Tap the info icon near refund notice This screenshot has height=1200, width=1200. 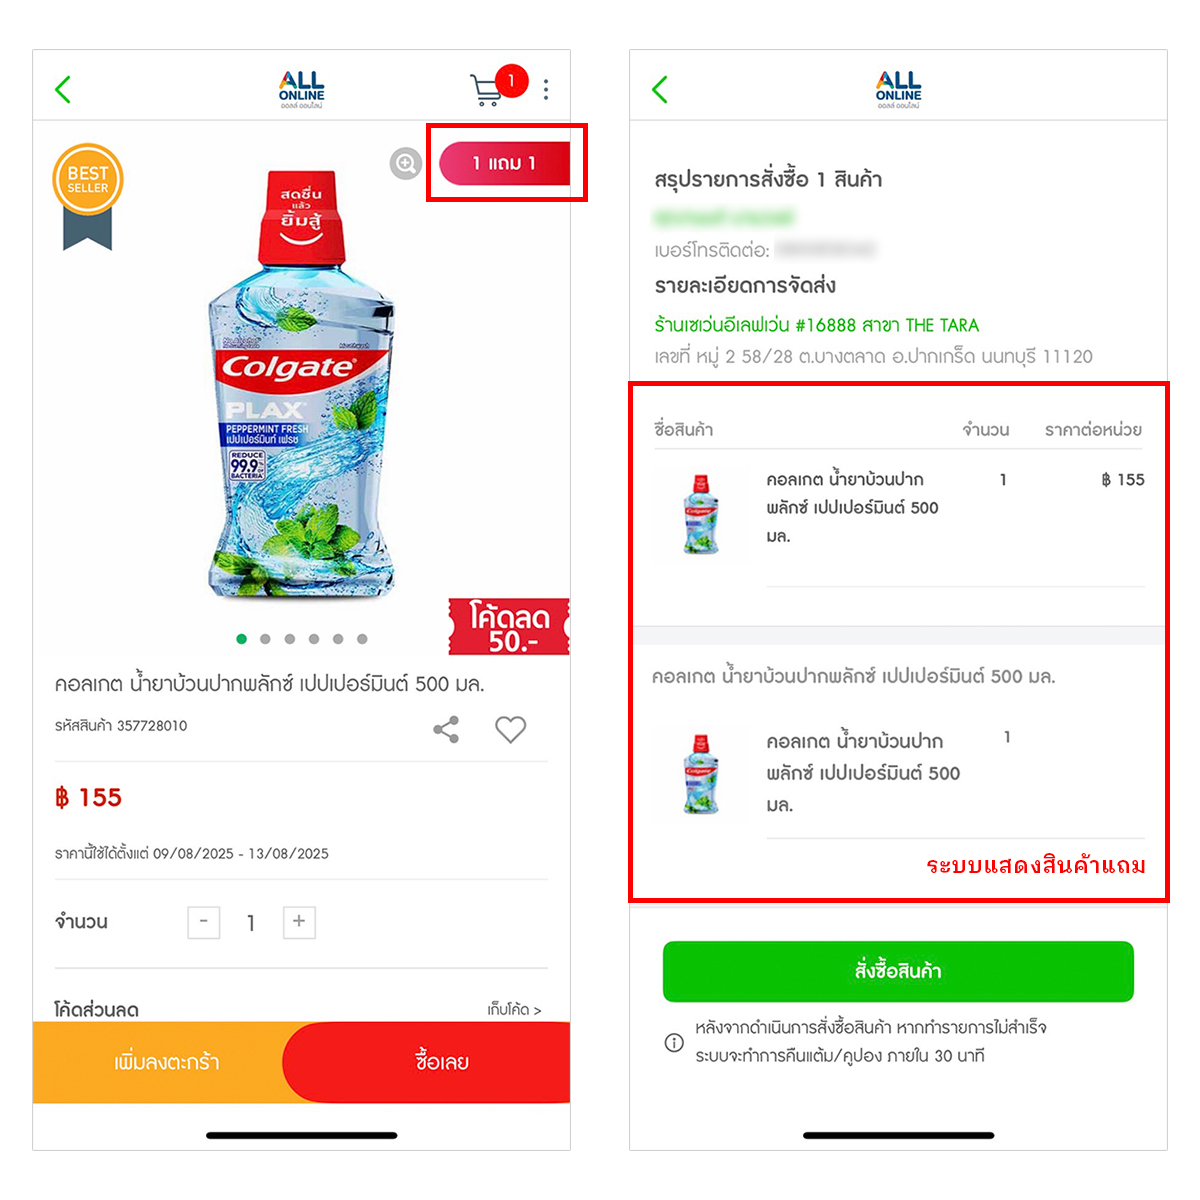[674, 1042]
